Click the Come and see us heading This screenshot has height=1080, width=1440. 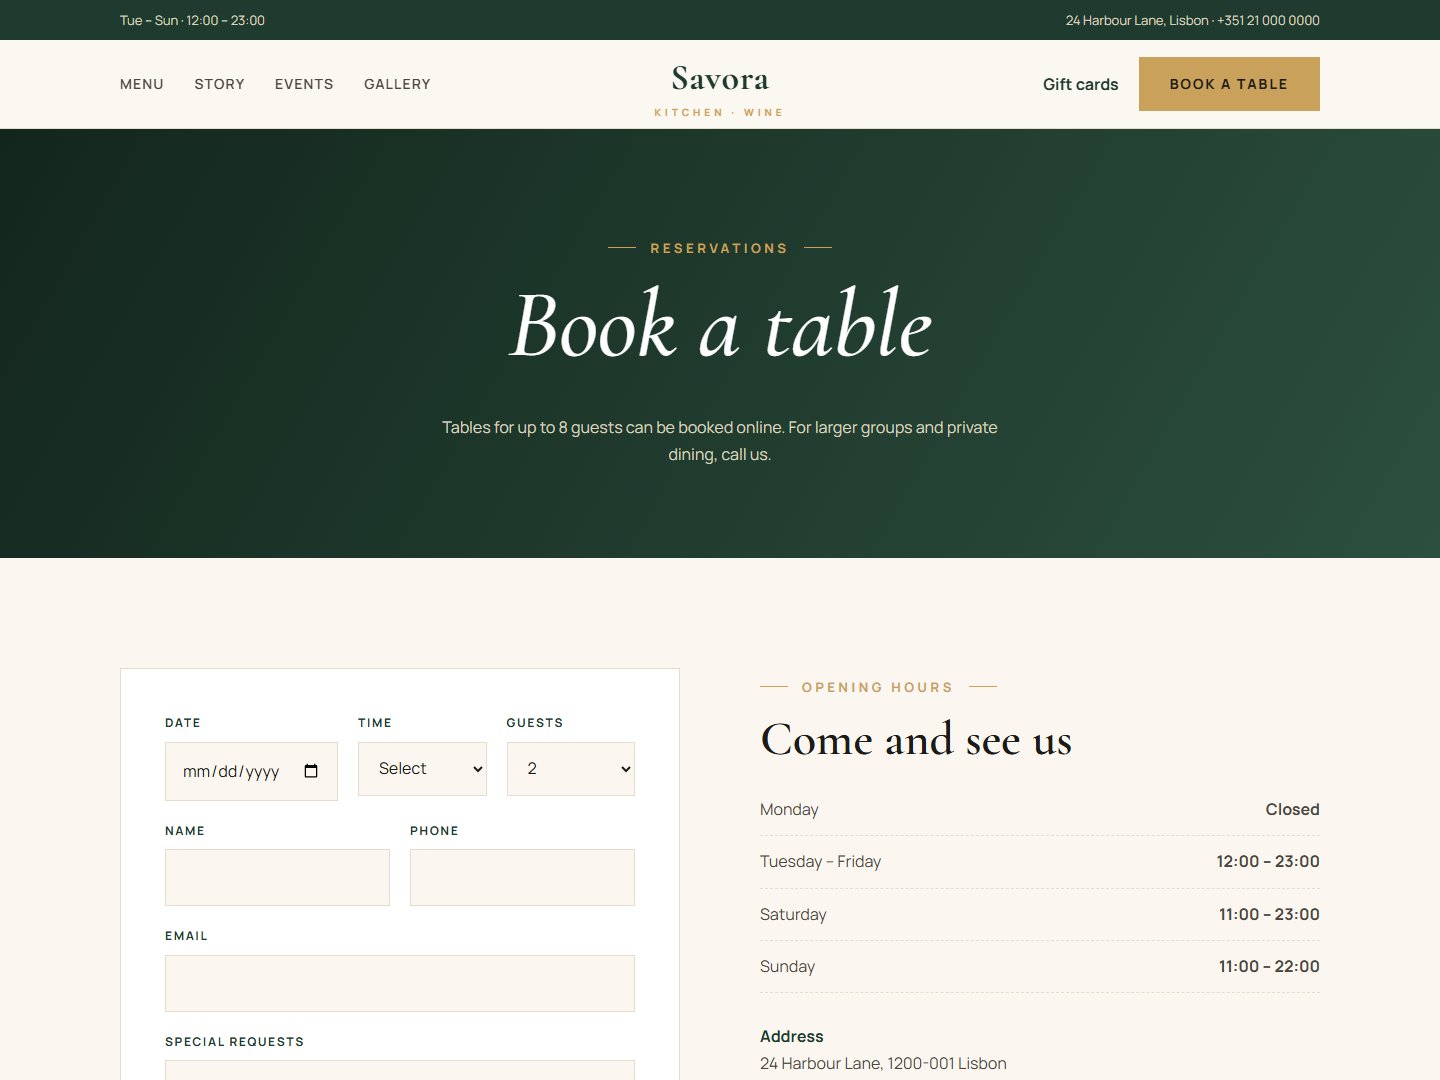click(x=916, y=740)
